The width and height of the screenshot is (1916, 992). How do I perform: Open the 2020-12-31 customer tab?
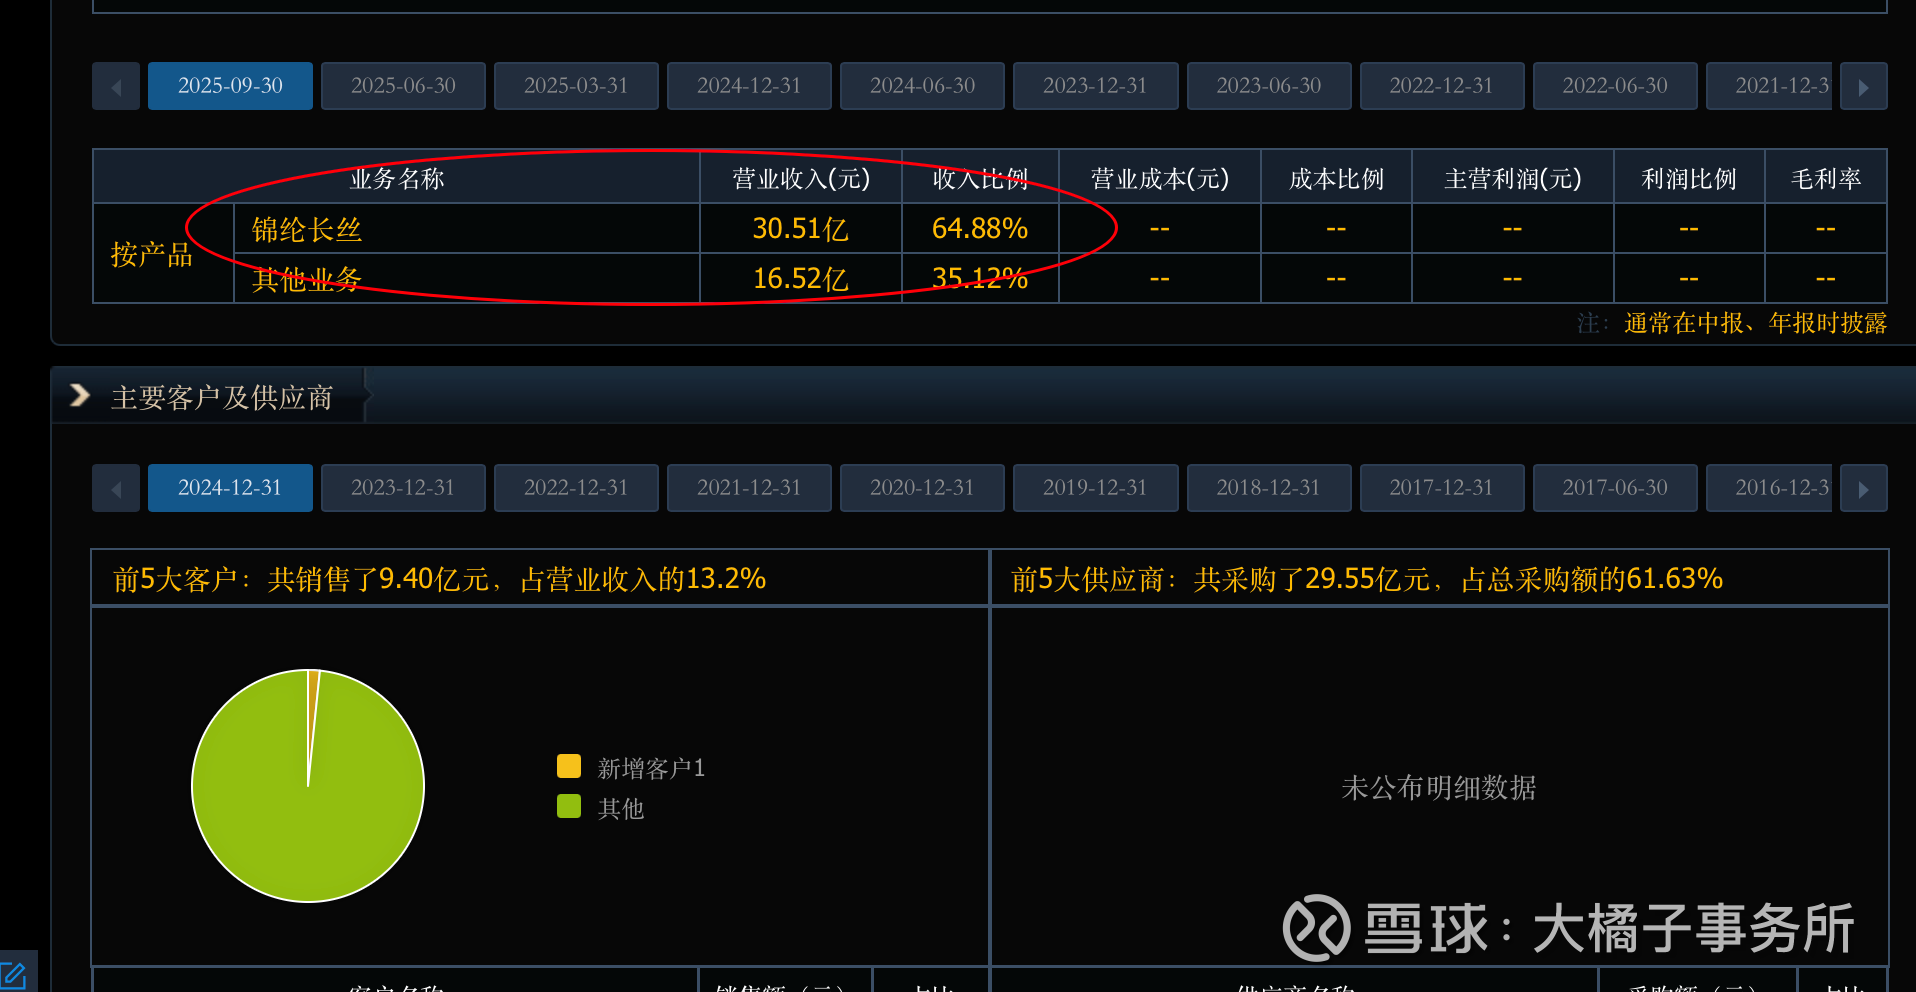click(922, 488)
